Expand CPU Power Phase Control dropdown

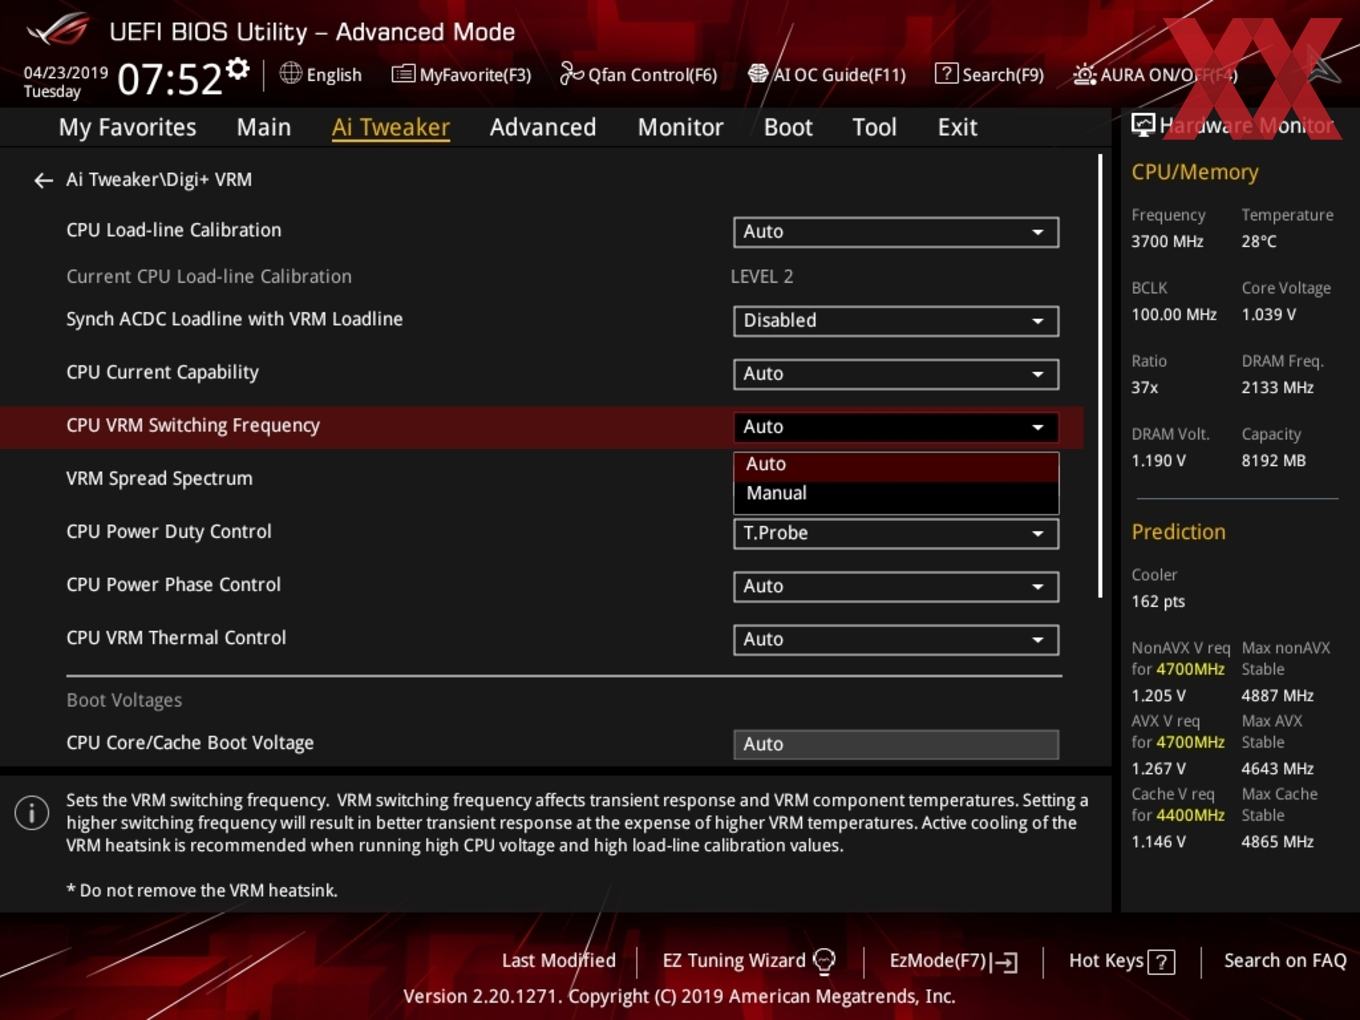(896, 586)
